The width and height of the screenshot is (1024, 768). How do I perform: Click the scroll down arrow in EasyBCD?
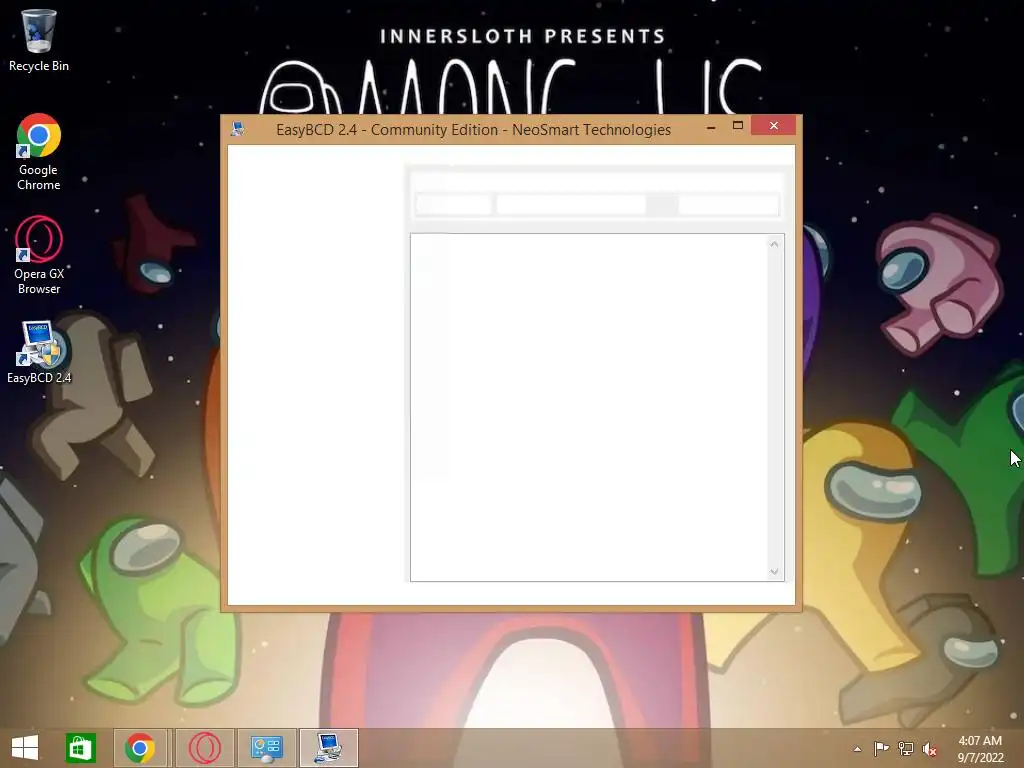point(774,571)
